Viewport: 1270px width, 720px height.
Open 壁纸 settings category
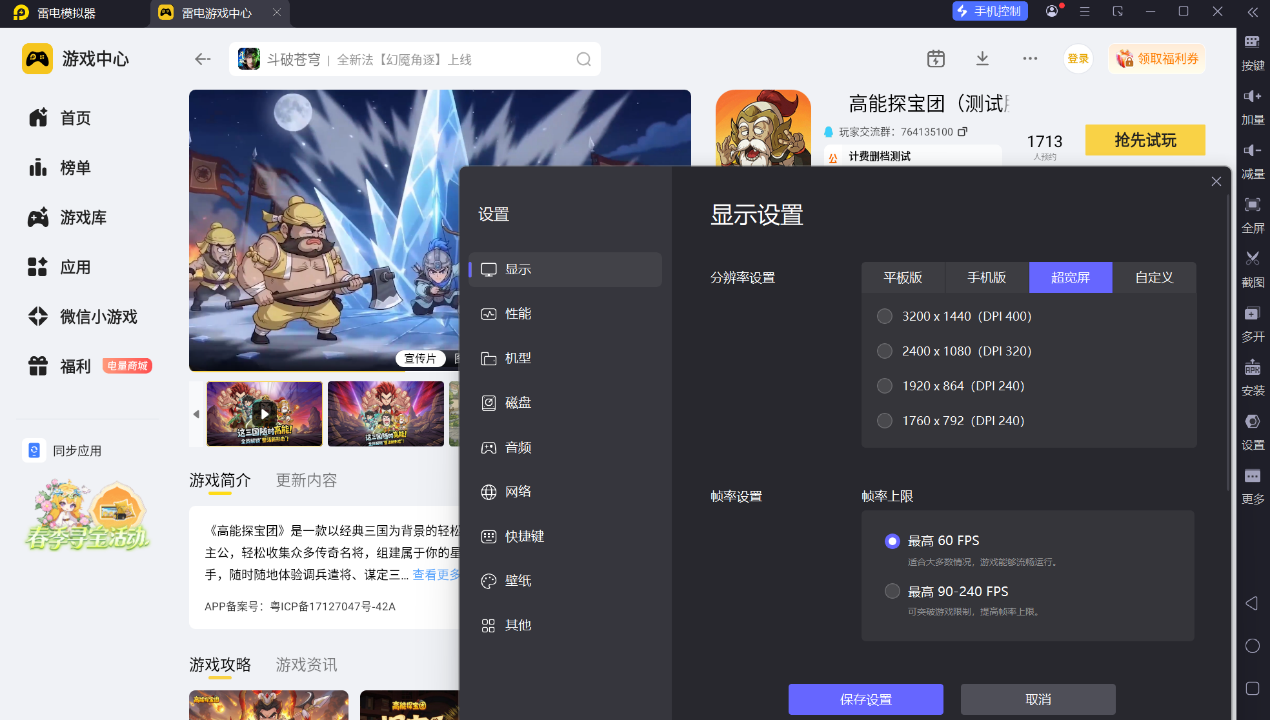(565, 581)
